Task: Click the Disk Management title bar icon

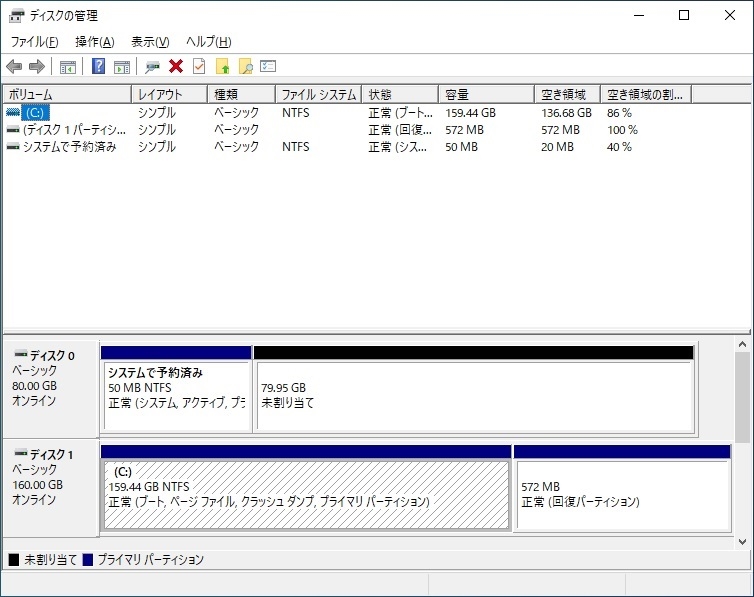Action: 16,16
